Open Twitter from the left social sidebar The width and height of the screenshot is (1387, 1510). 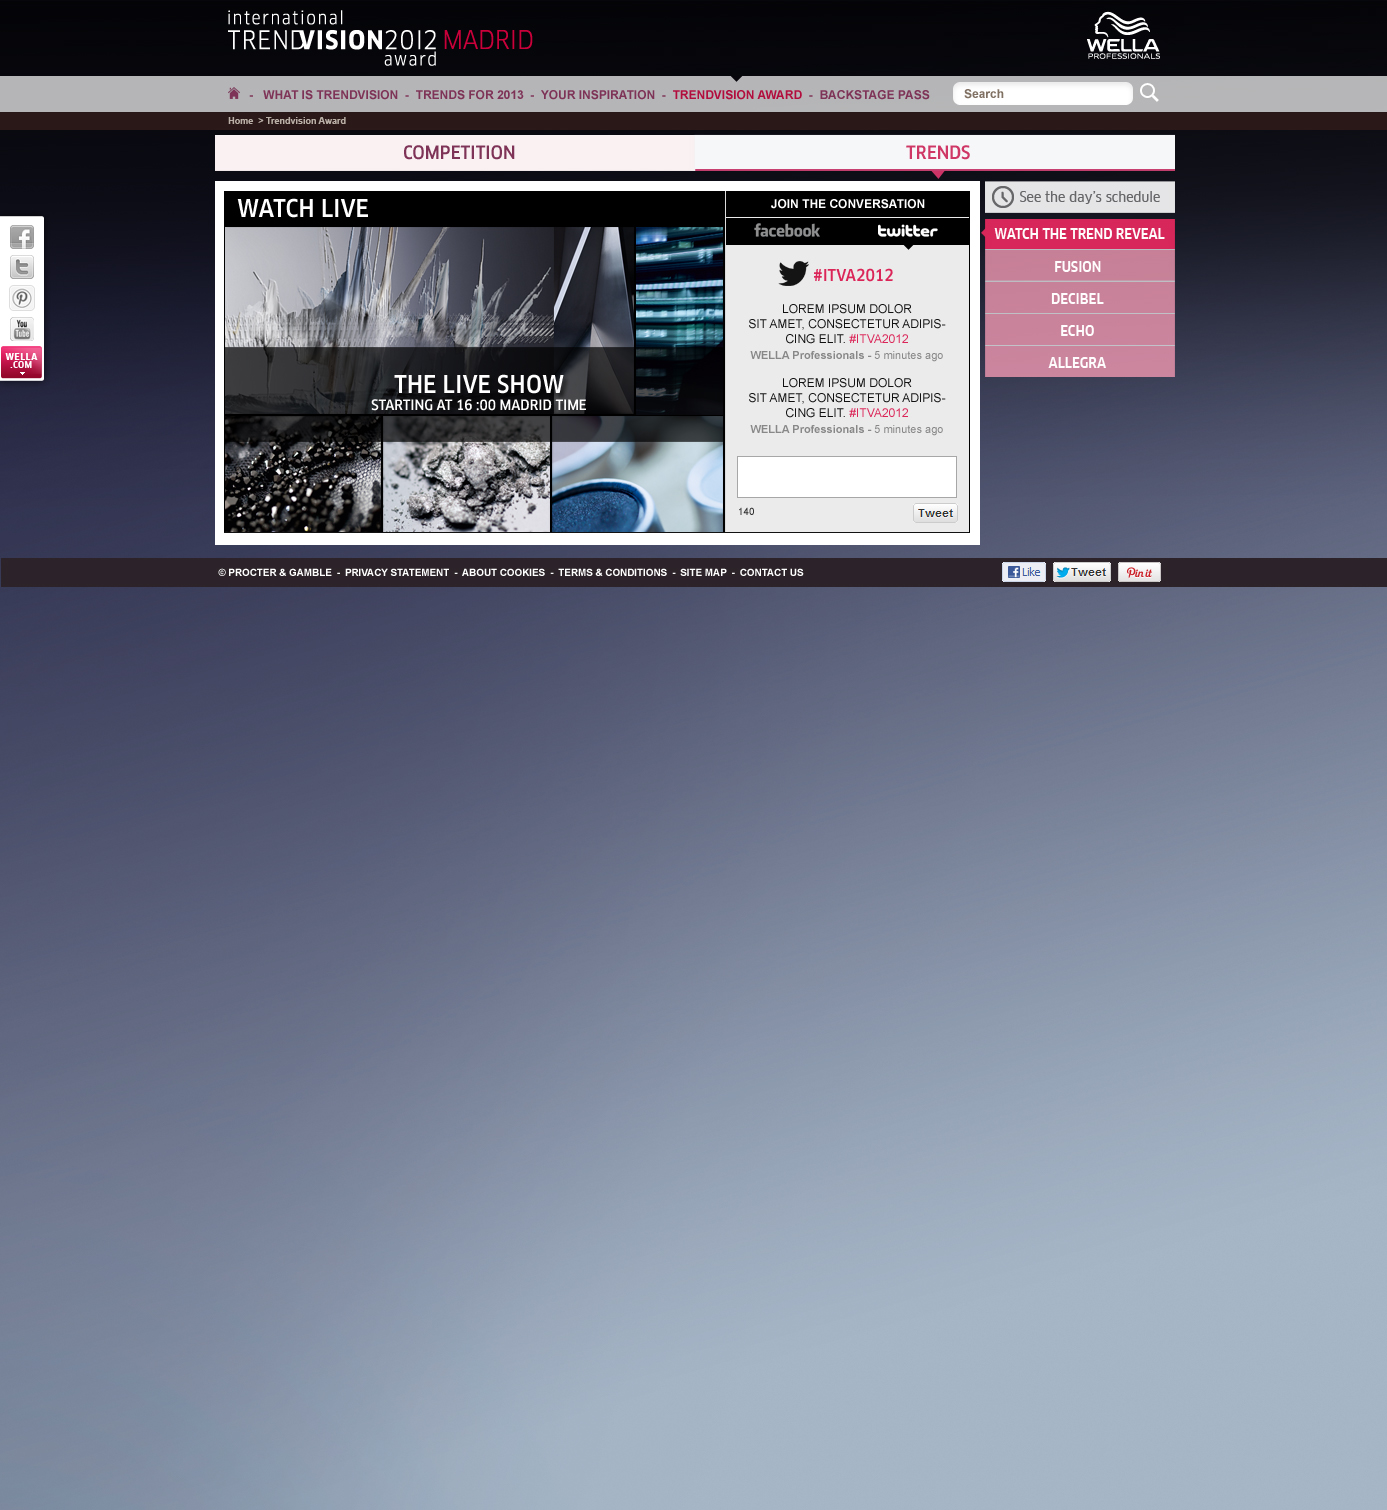[x=22, y=267]
